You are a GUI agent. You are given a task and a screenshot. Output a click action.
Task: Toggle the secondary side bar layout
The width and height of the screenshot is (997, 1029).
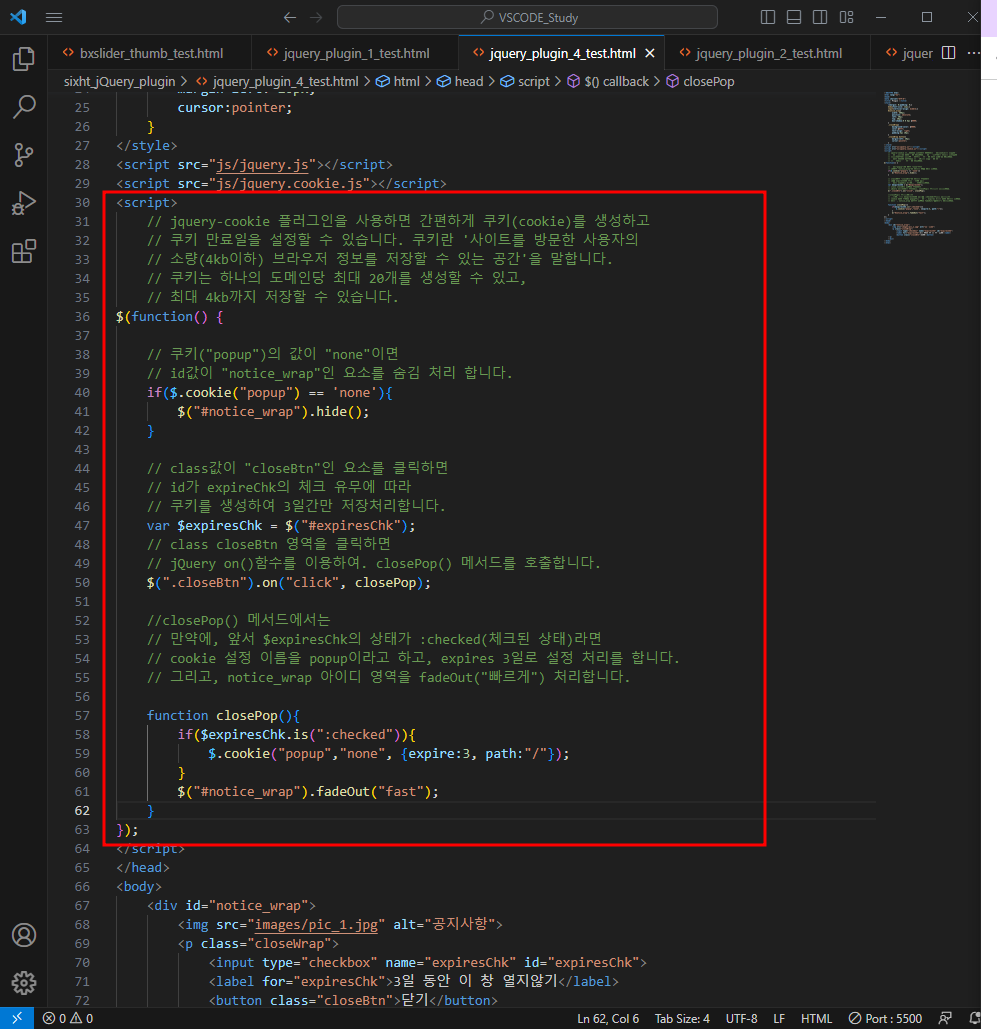coord(820,17)
